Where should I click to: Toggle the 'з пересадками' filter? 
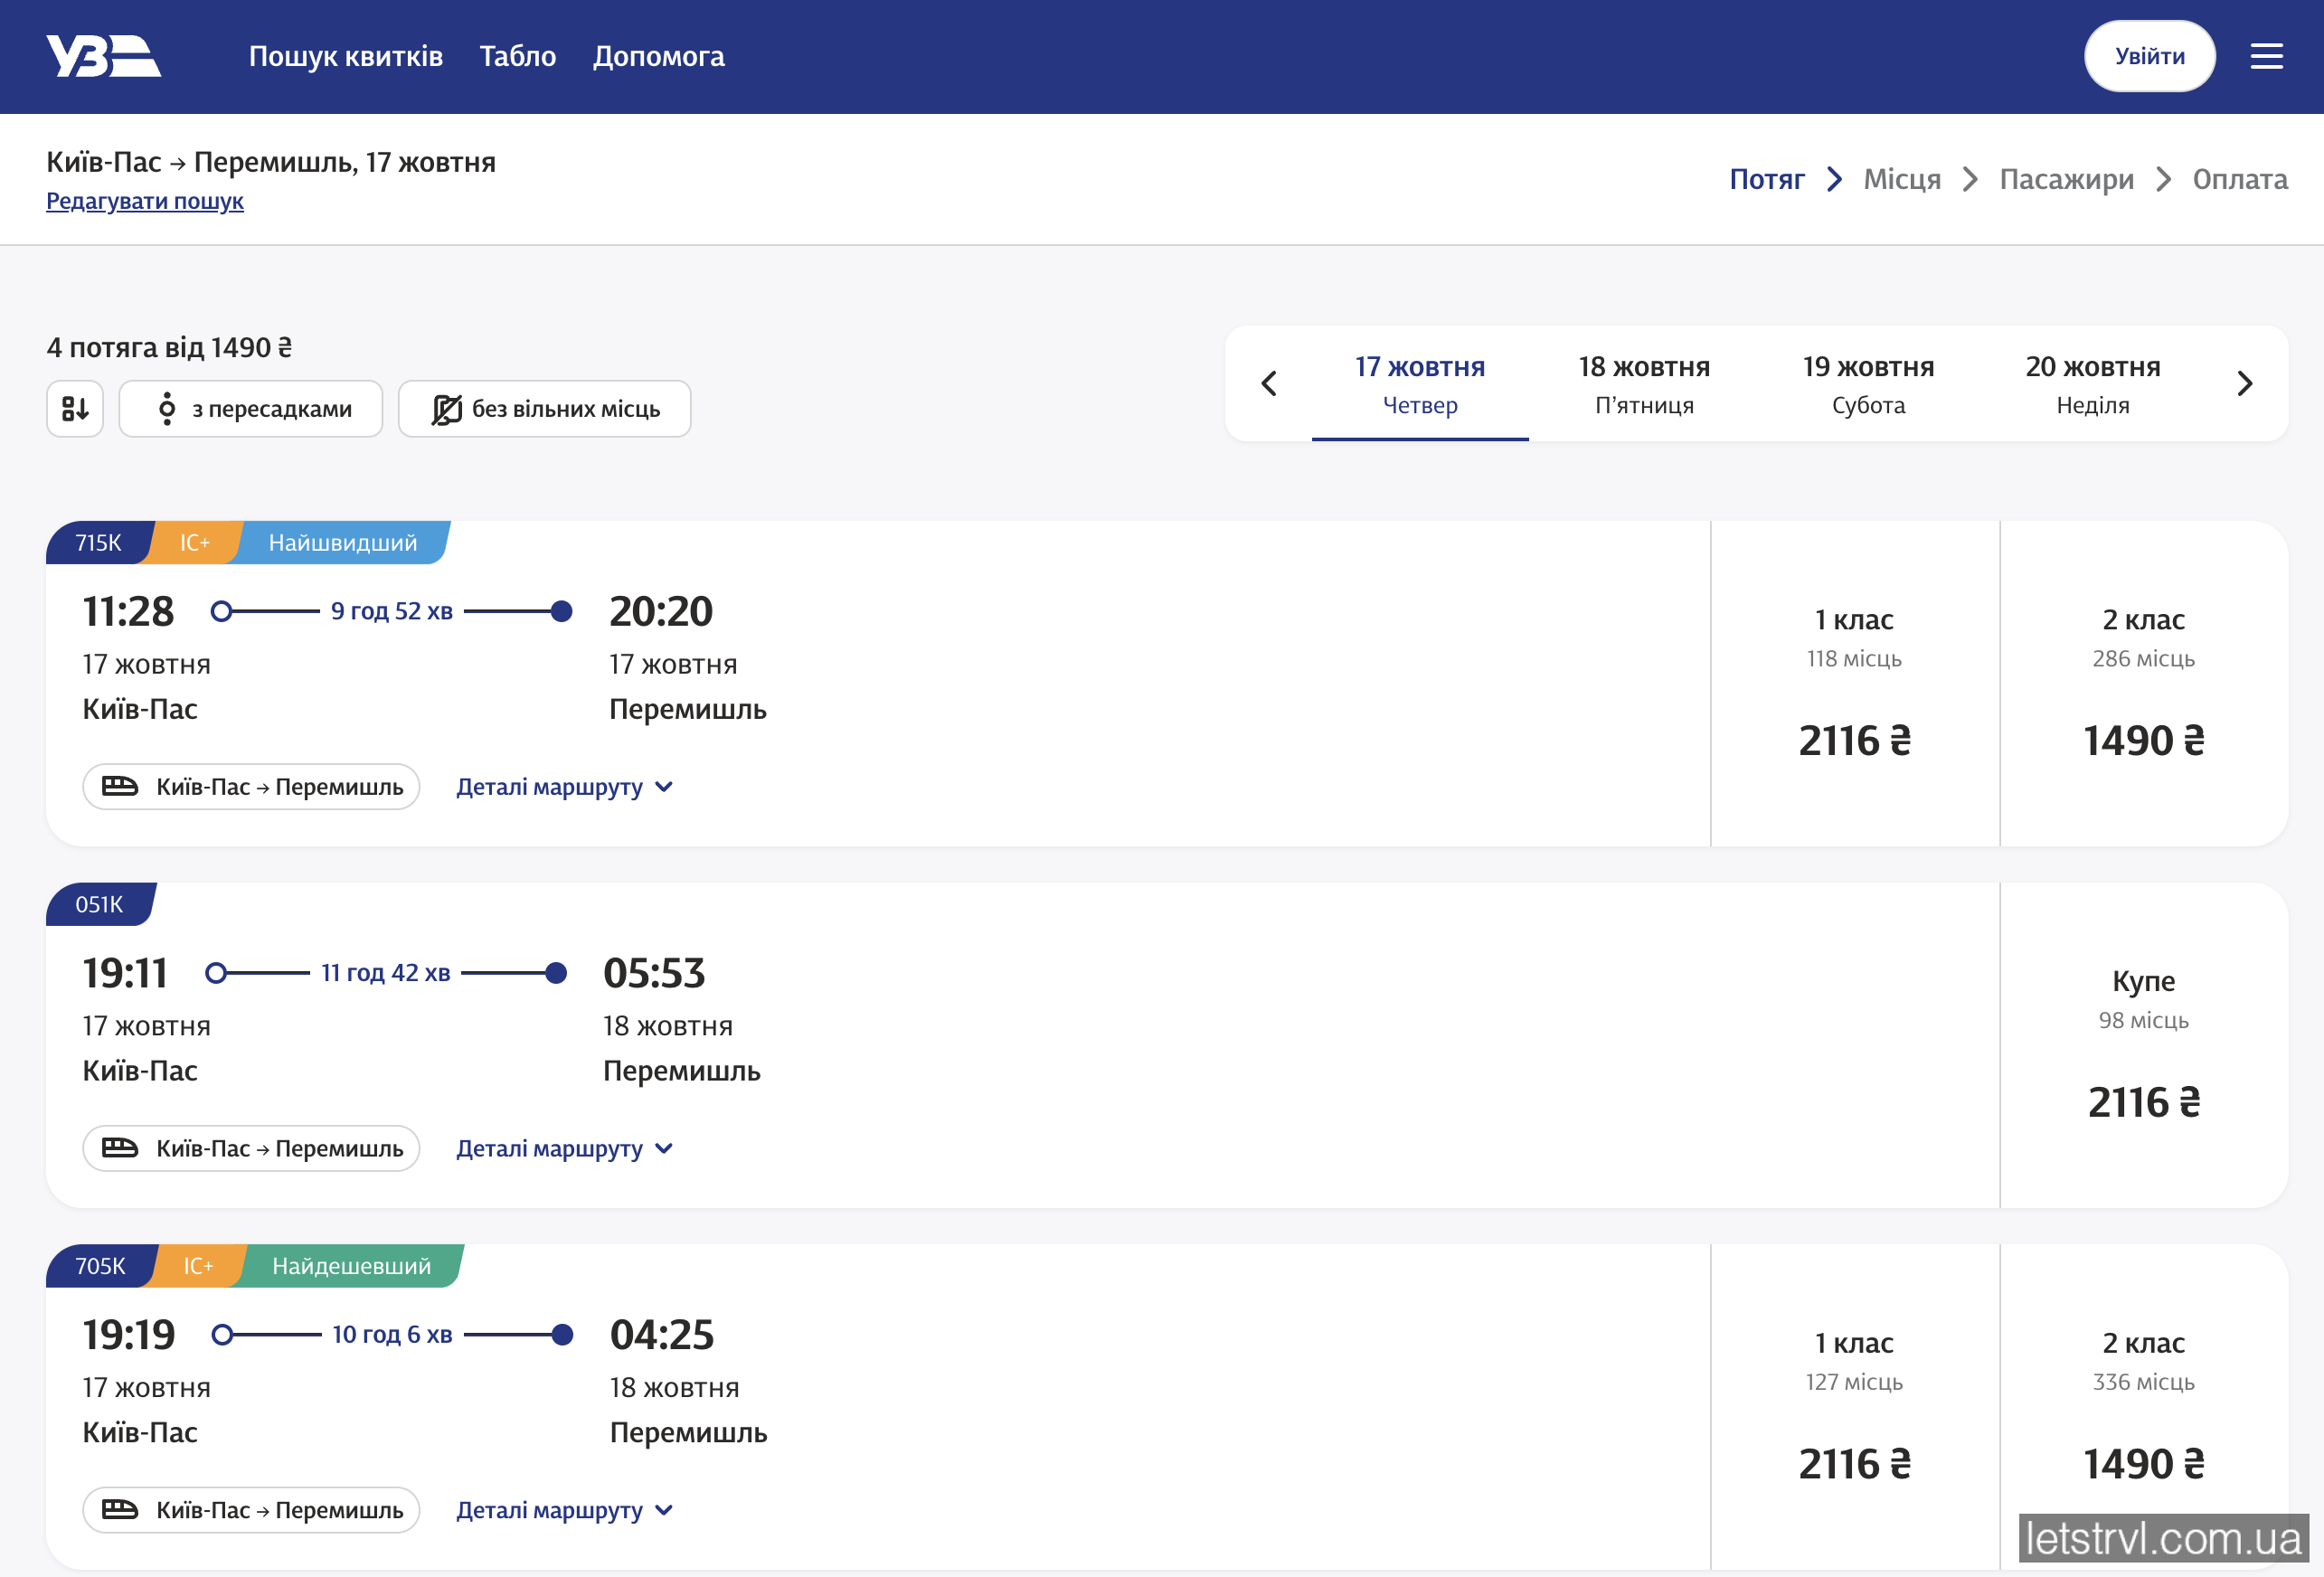pyautogui.click(x=251, y=408)
